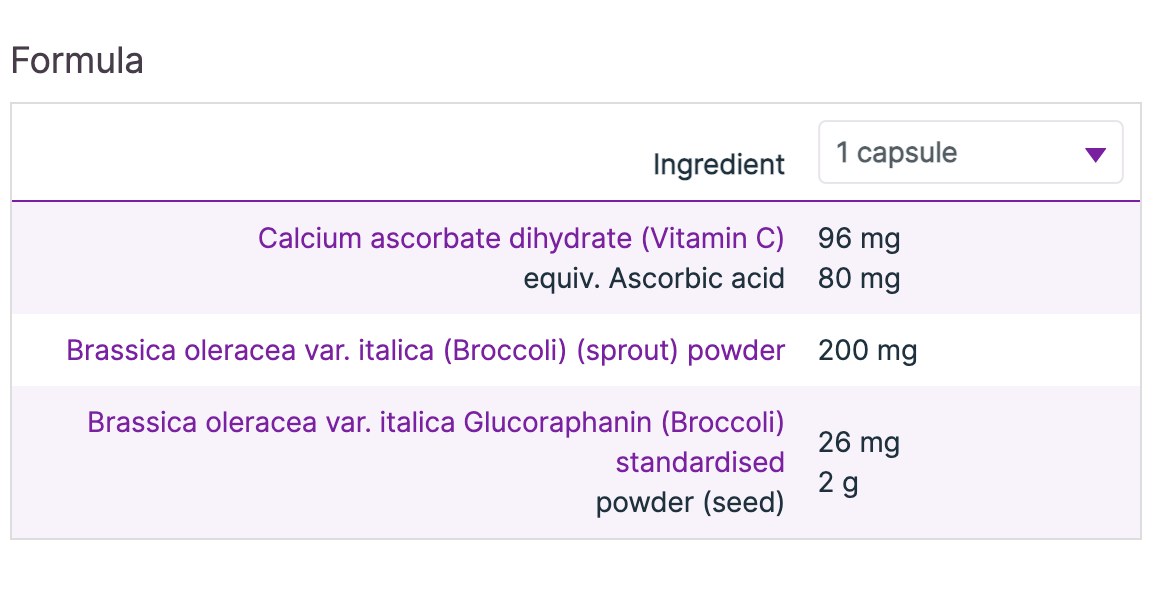
Task: Click "powder" ending the sprout ingredient link
Action: 737,351
